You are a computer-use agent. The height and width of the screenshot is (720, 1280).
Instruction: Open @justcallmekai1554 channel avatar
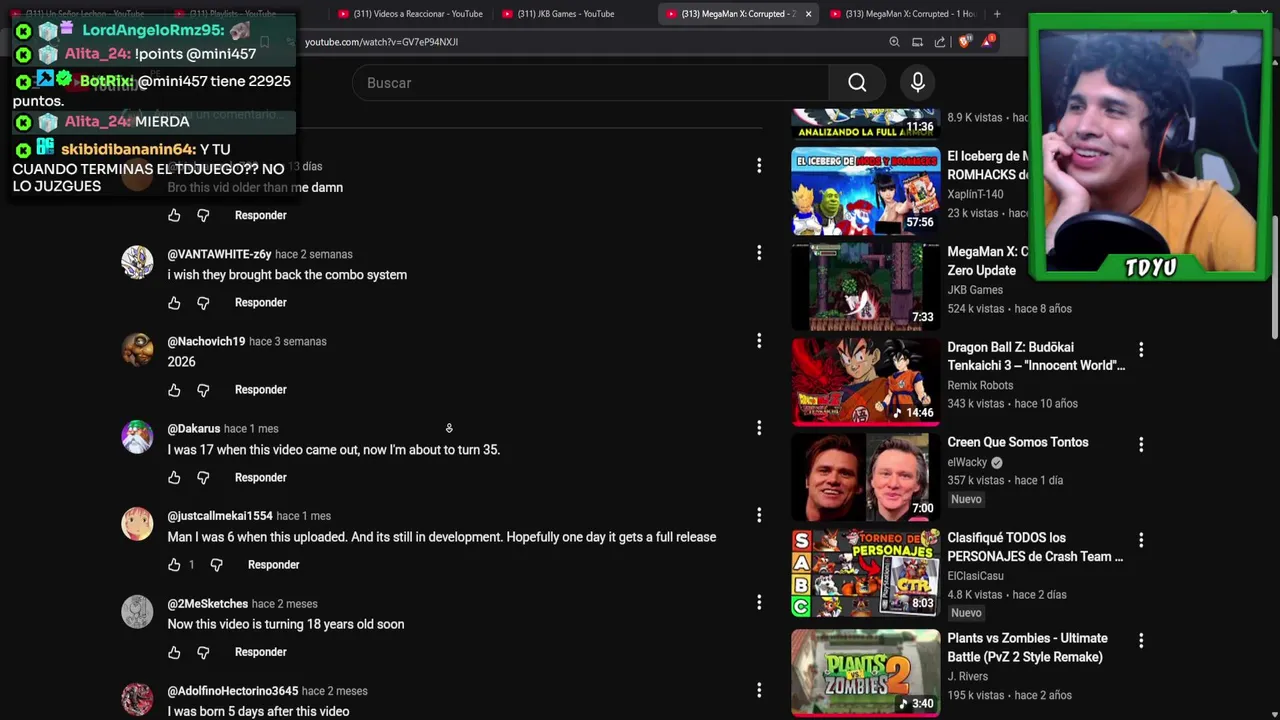coord(137,524)
